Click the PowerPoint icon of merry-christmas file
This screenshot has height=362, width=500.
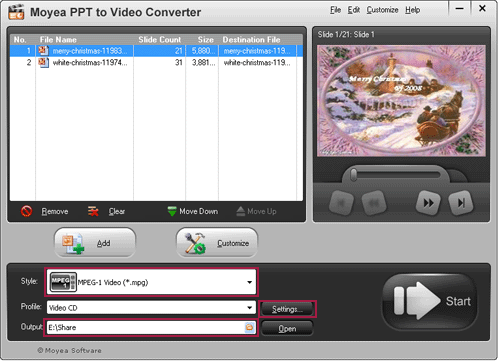coord(43,51)
